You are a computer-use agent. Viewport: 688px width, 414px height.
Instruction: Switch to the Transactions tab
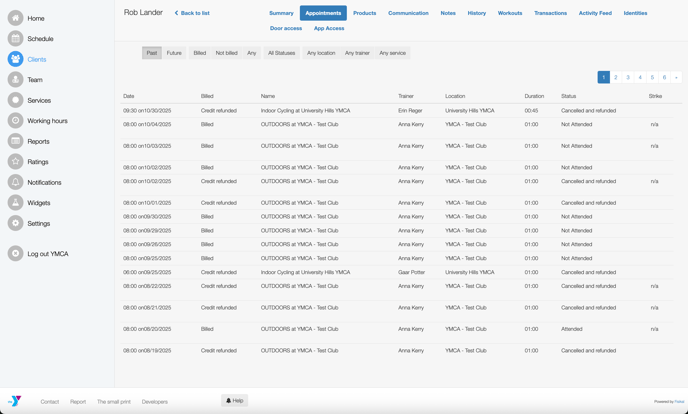click(550, 13)
